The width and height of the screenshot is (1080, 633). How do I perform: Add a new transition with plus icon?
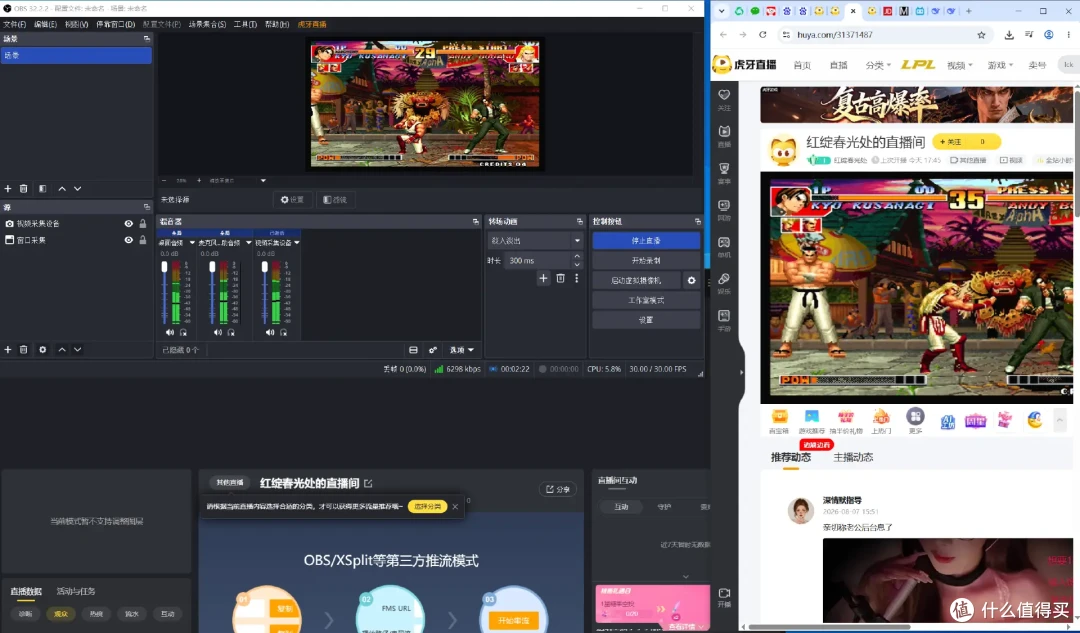(543, 278)
